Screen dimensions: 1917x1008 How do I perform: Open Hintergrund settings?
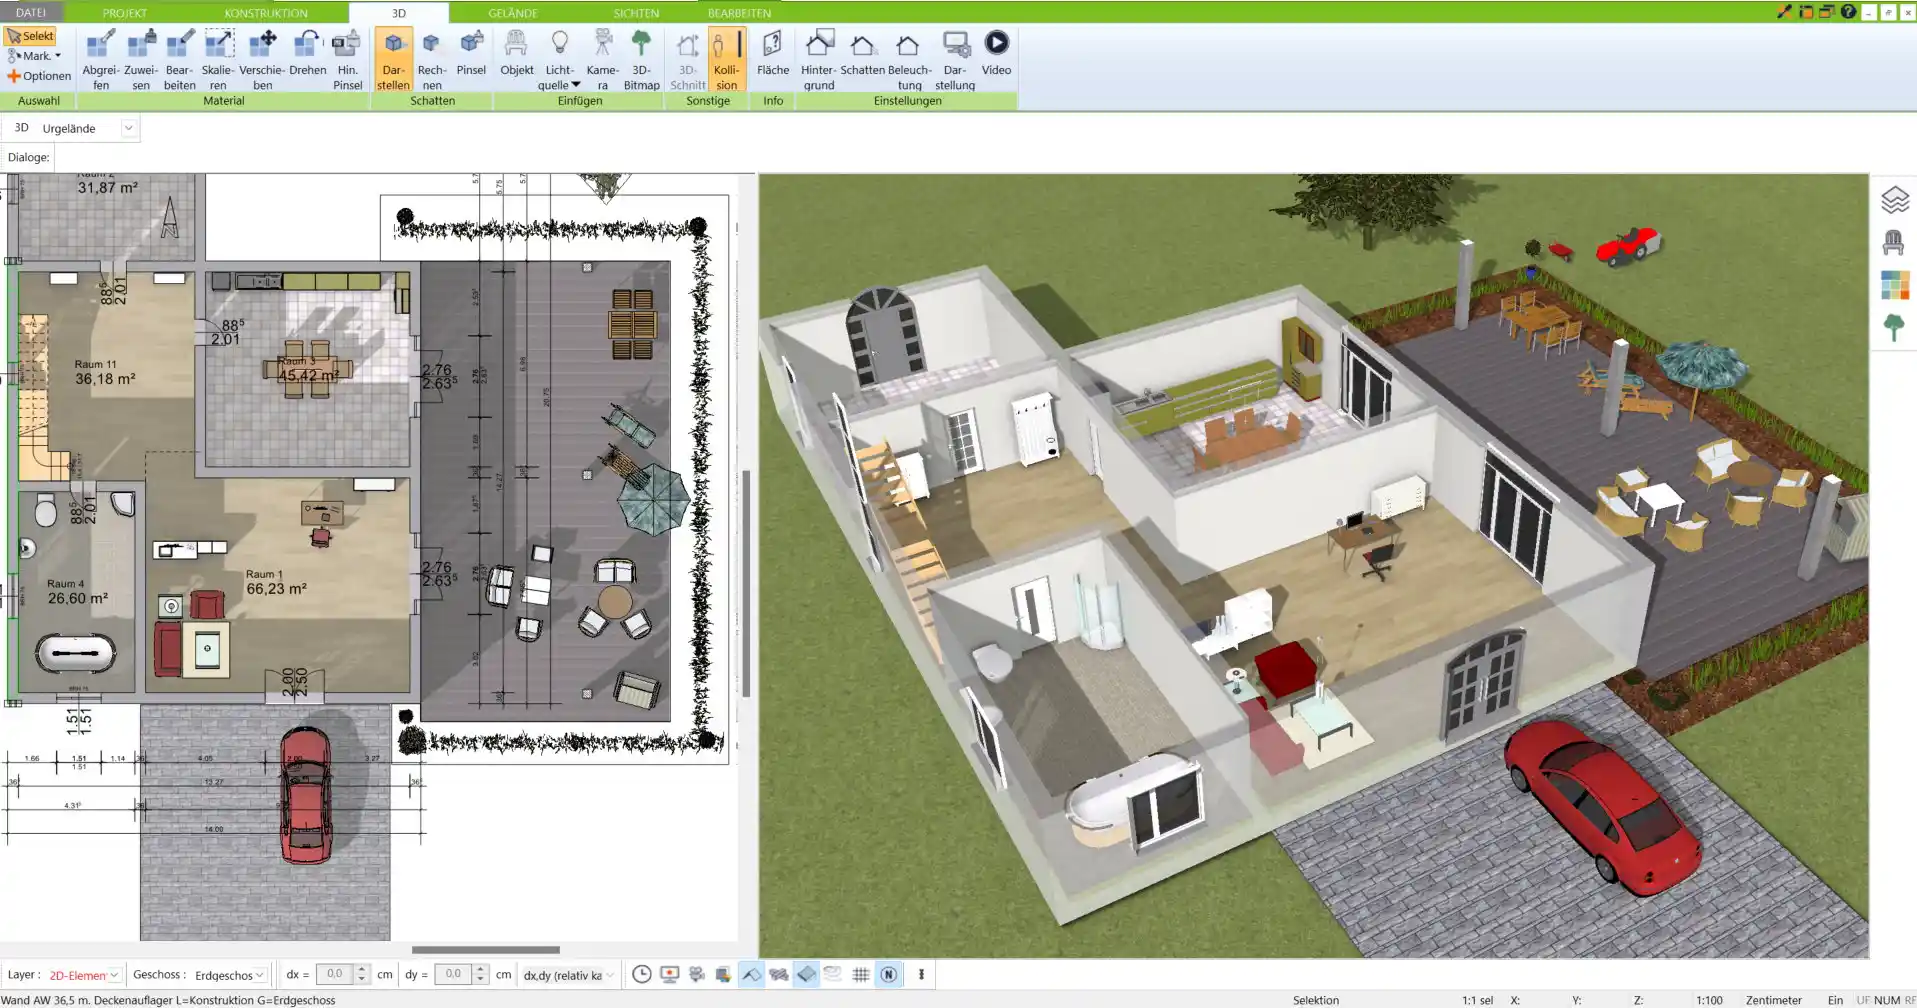pyautogui.click(x=818, y=60)
